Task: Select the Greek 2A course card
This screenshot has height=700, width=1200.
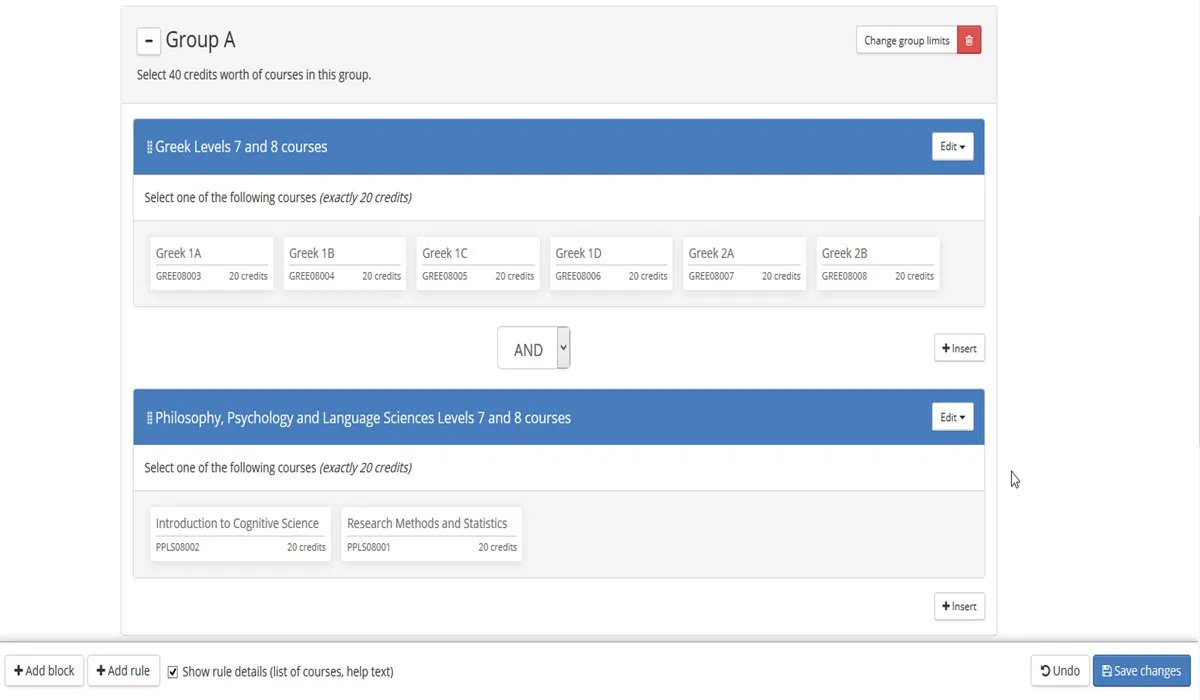Action: 744,262
